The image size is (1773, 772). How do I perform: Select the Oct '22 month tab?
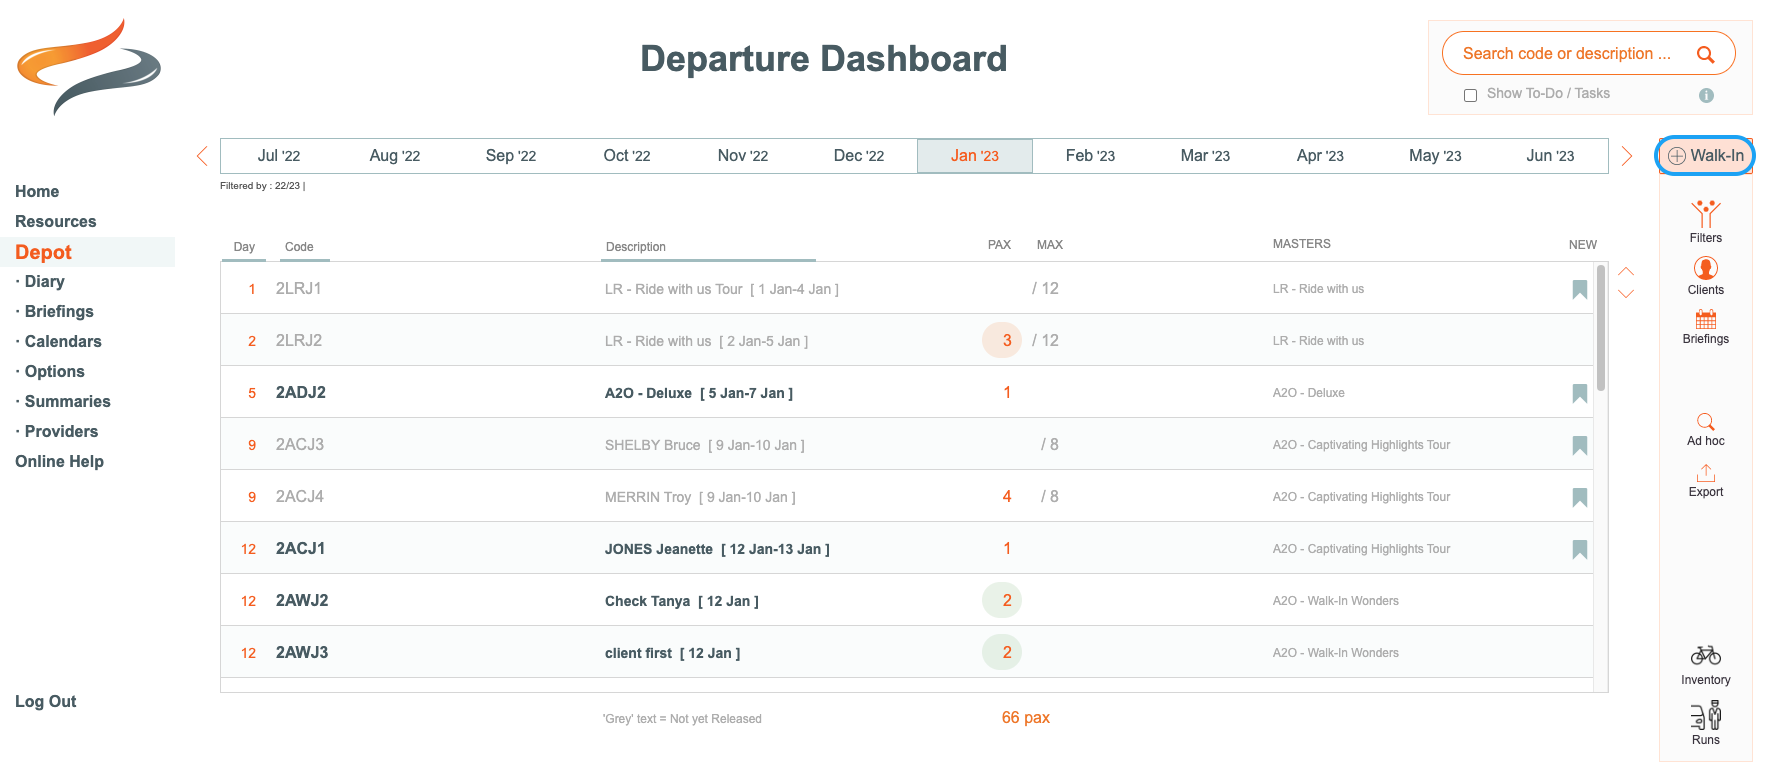(627, 156)
